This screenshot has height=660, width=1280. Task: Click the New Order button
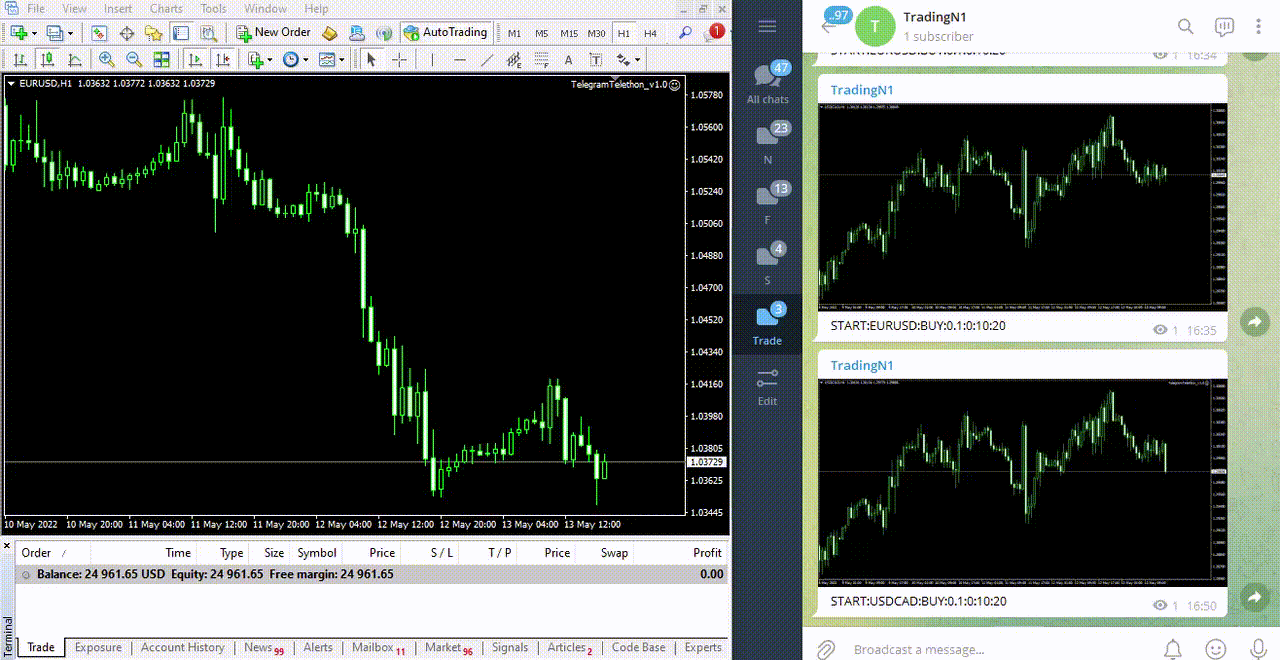click(273, 33)
